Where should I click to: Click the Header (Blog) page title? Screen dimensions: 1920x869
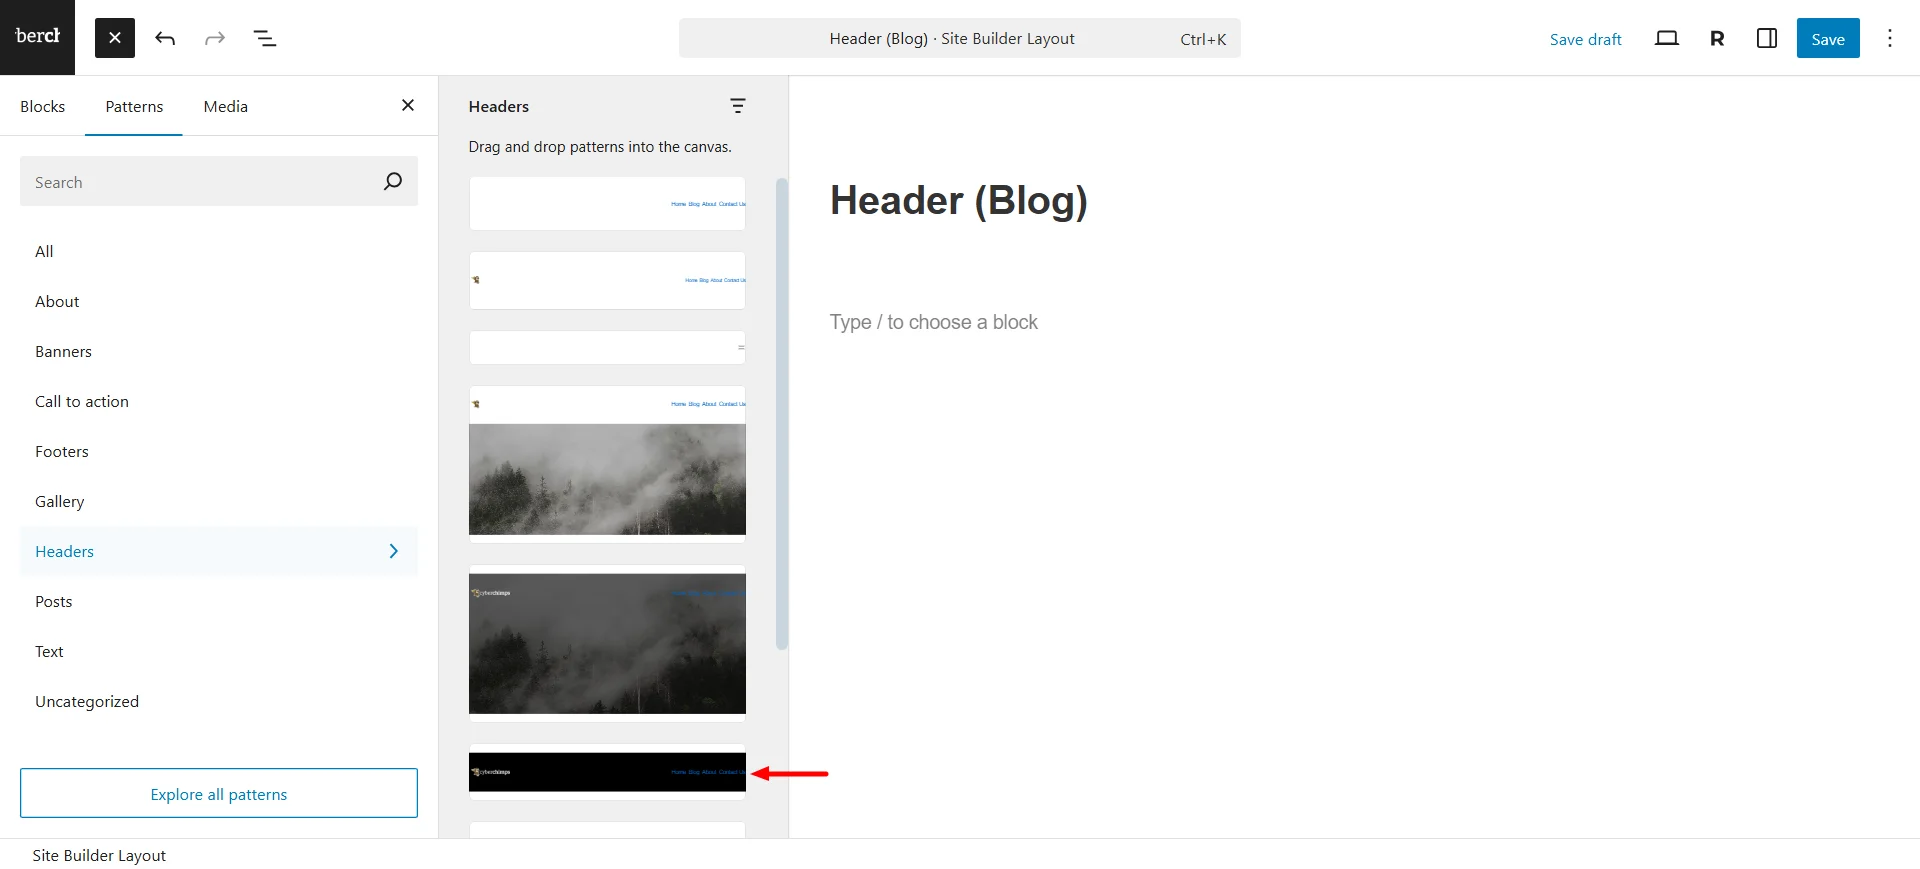click(958, 200)
